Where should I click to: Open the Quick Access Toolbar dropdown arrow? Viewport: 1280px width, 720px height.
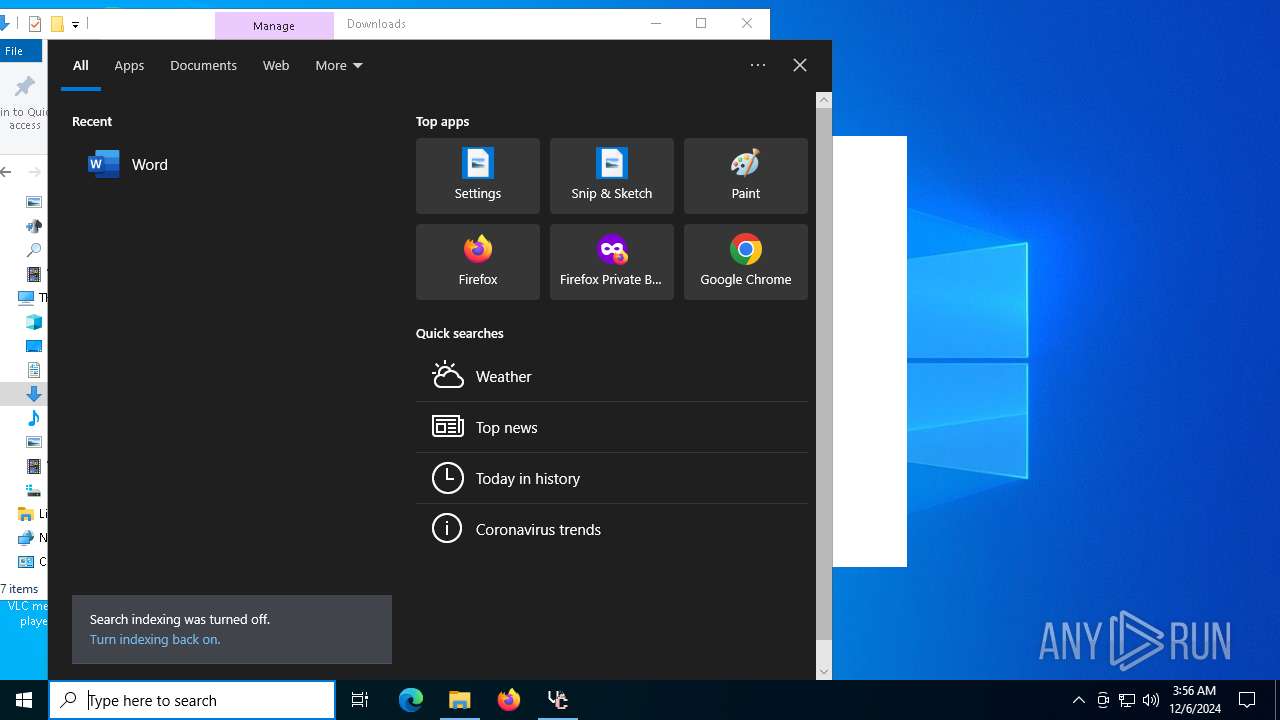pyautogui.click(x=75, y=24)
